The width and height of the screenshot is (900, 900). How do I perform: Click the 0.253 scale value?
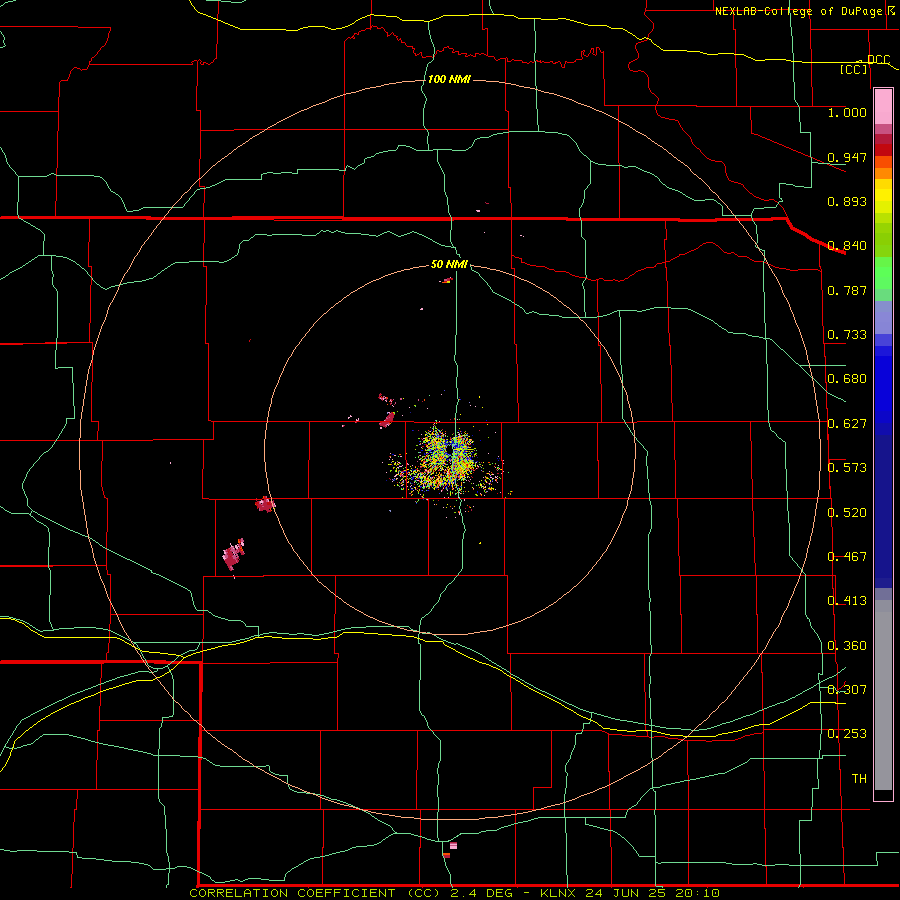(847, 734)
